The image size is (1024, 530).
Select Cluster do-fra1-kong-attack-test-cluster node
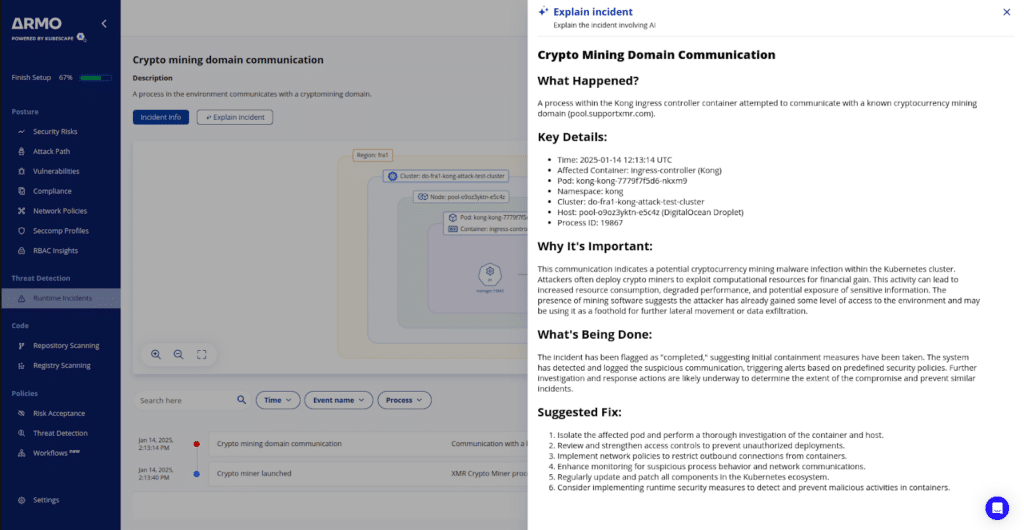tap(445, 176)
